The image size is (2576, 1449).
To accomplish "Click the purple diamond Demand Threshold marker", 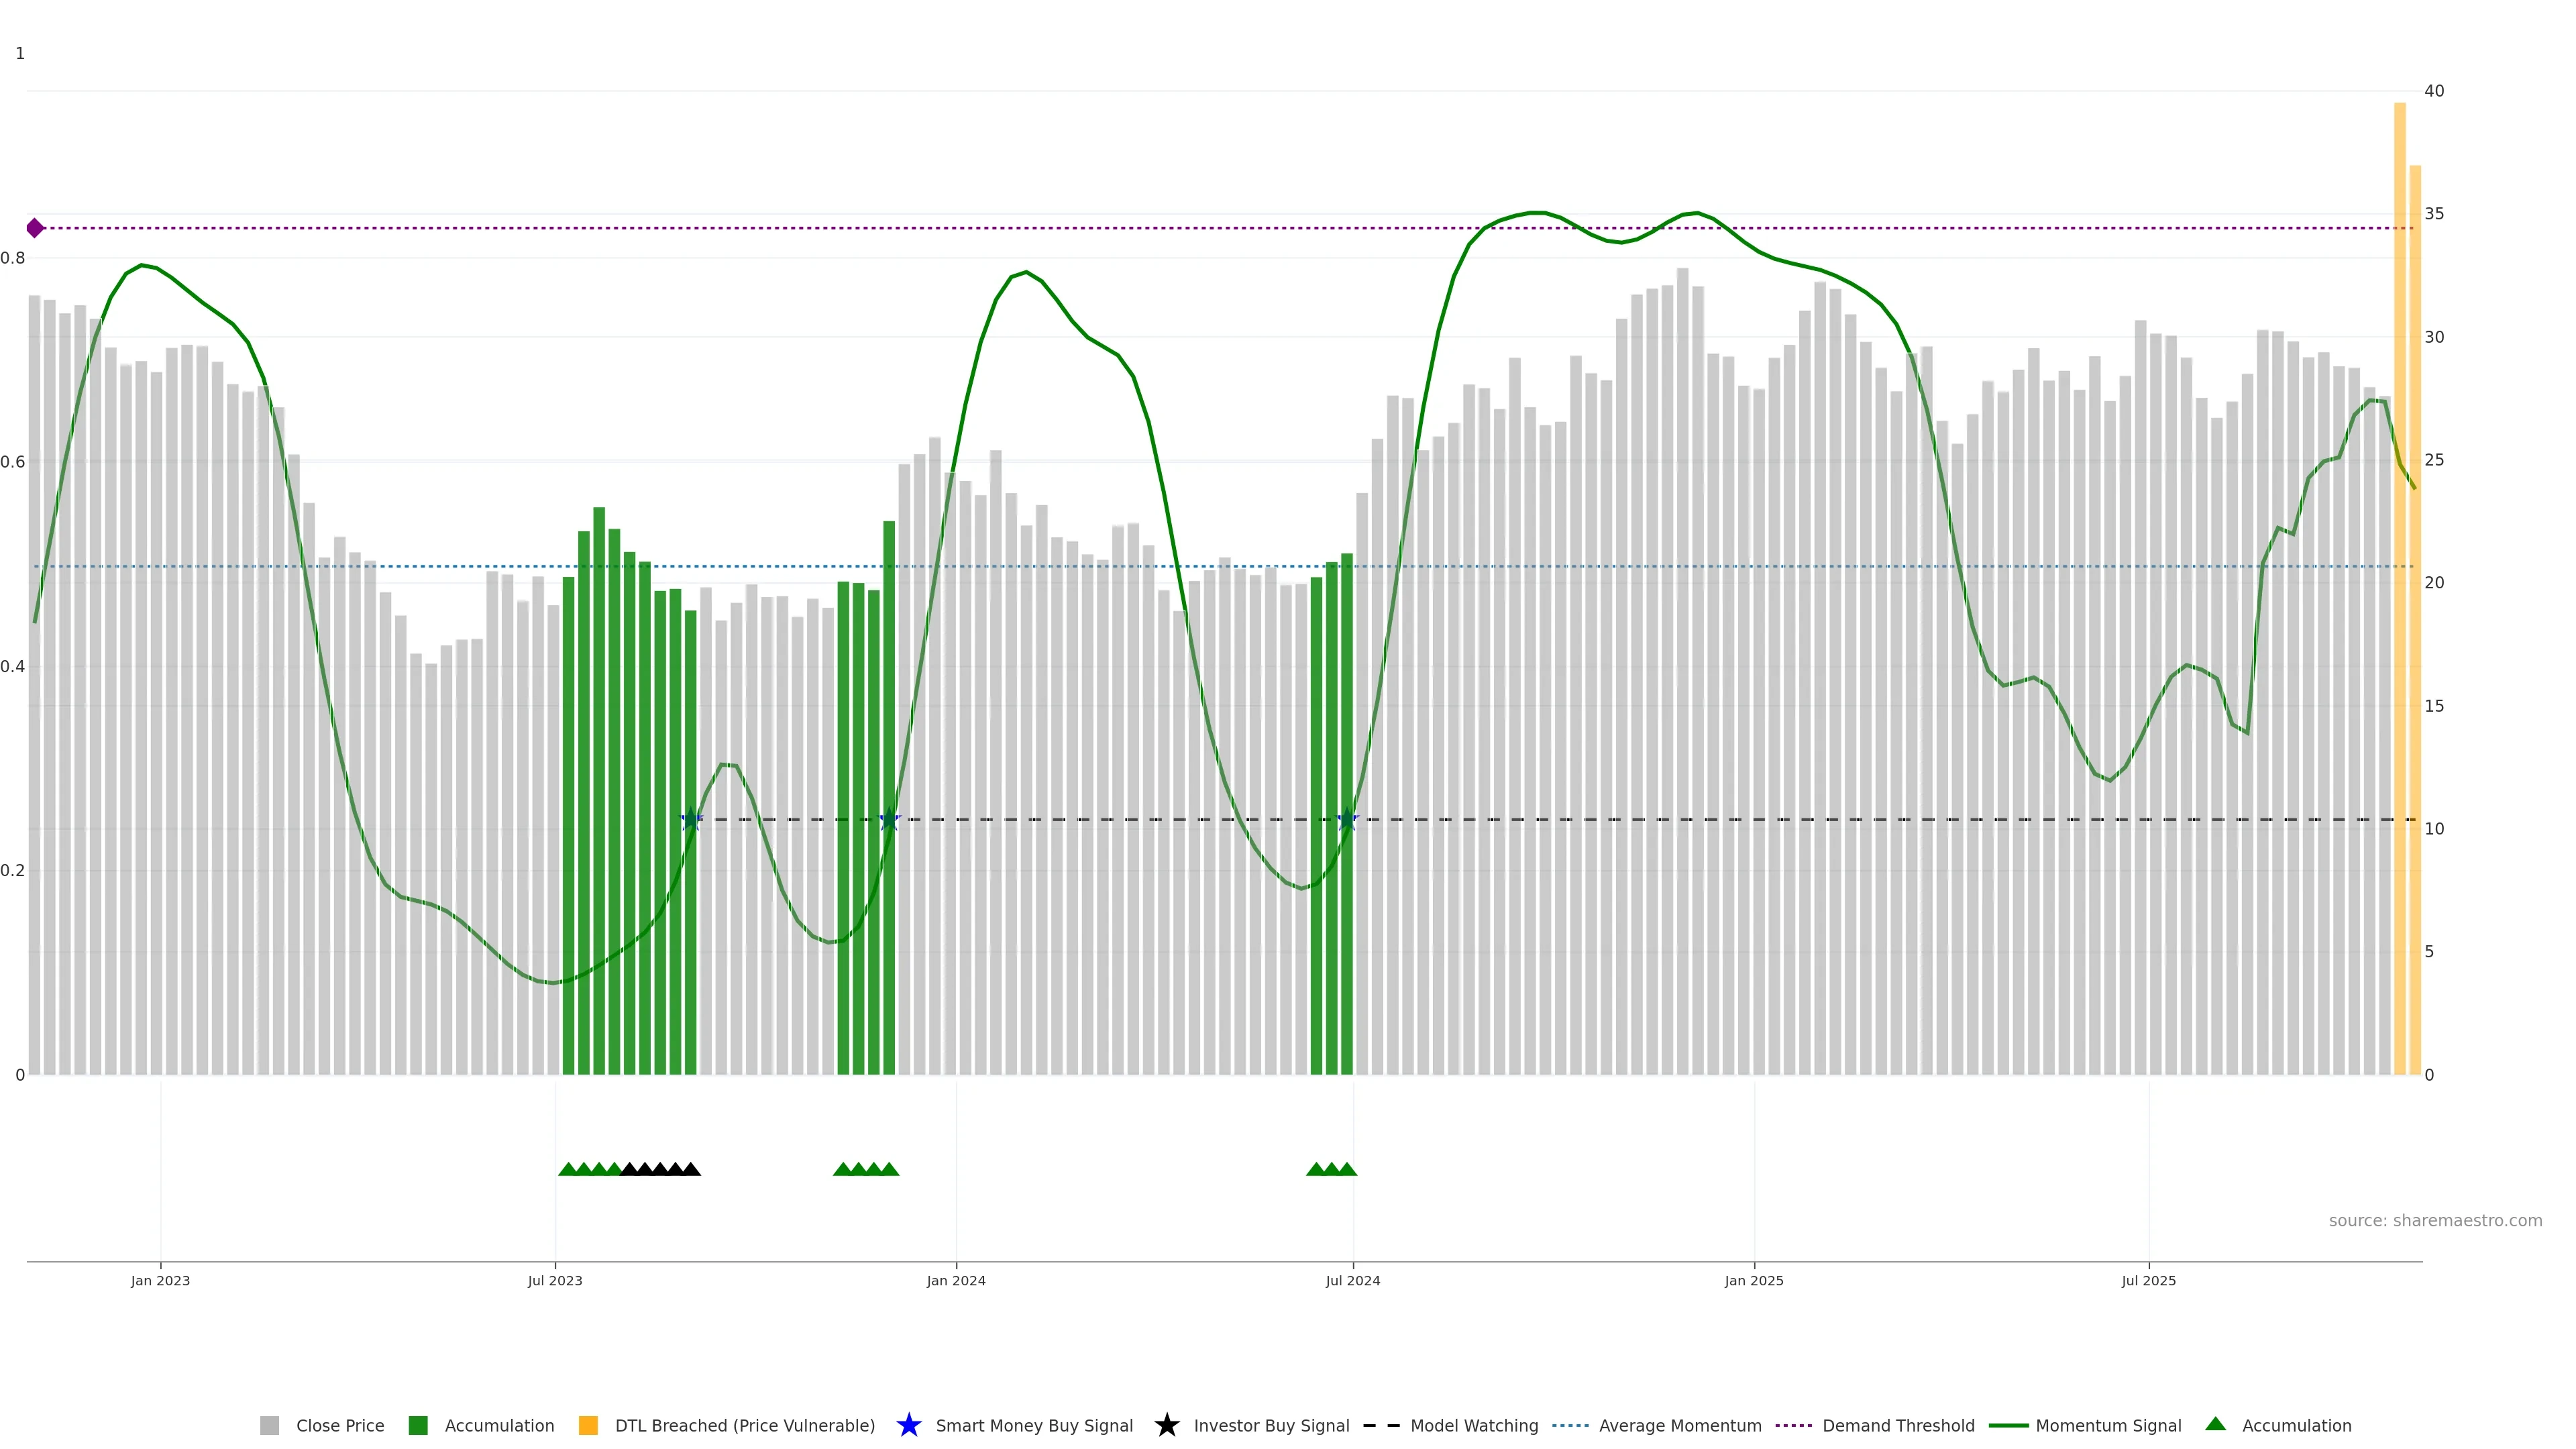I will point(35,228).
